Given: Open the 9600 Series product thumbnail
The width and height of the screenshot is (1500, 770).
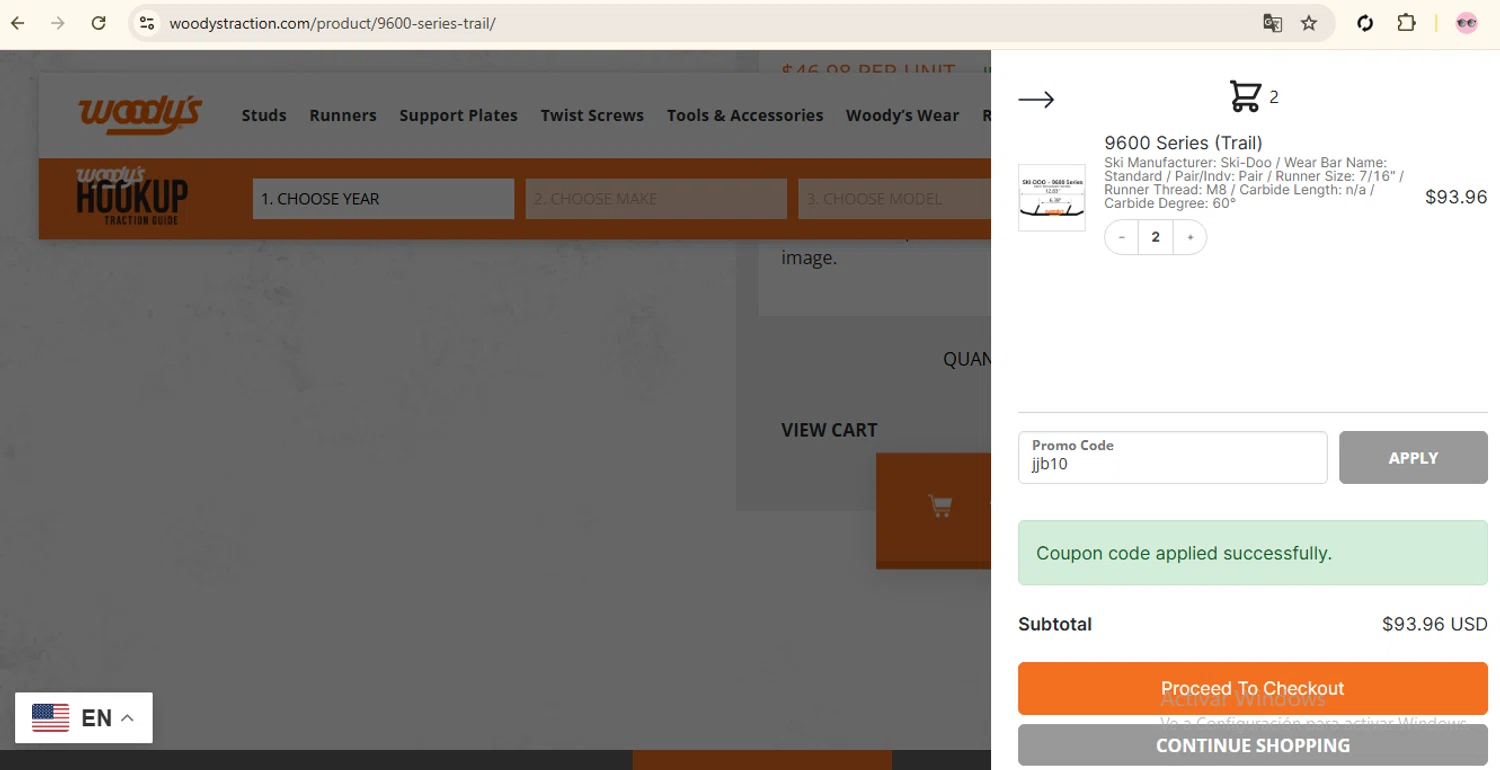Looking at the screenshot, I should tap(1052, 197).
